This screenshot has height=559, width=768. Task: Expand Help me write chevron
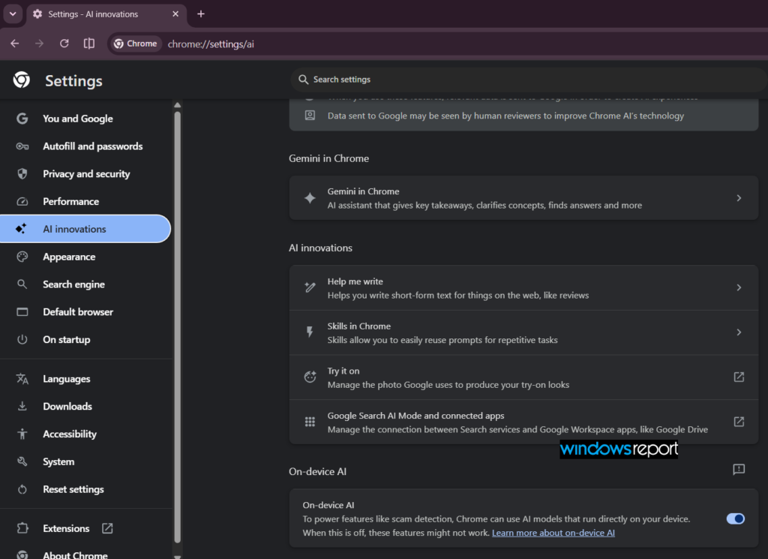(739, 288)
